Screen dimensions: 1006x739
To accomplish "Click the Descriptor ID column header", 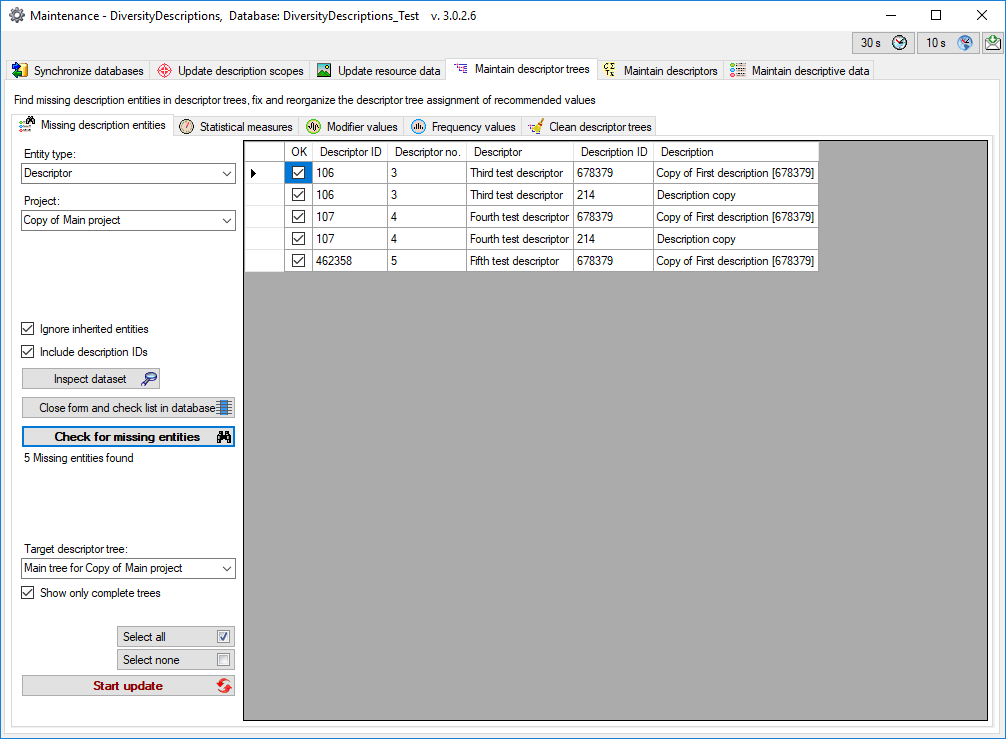I will [350, 152].
